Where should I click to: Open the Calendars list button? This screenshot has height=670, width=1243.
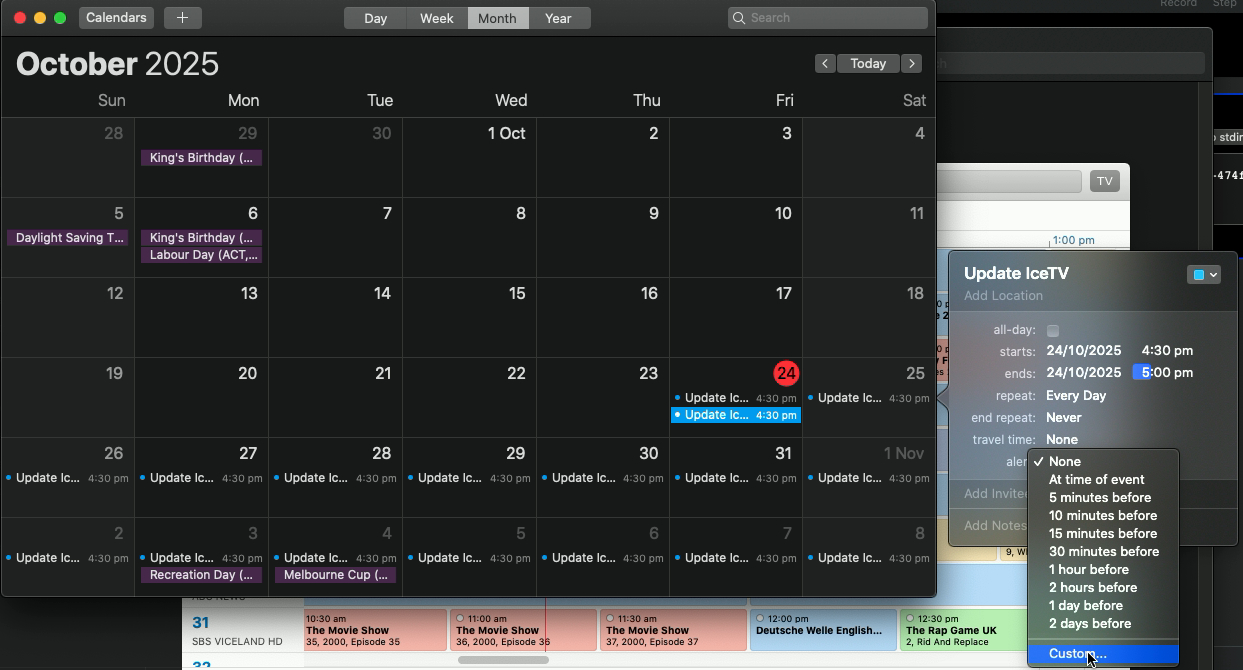point(116,18)
